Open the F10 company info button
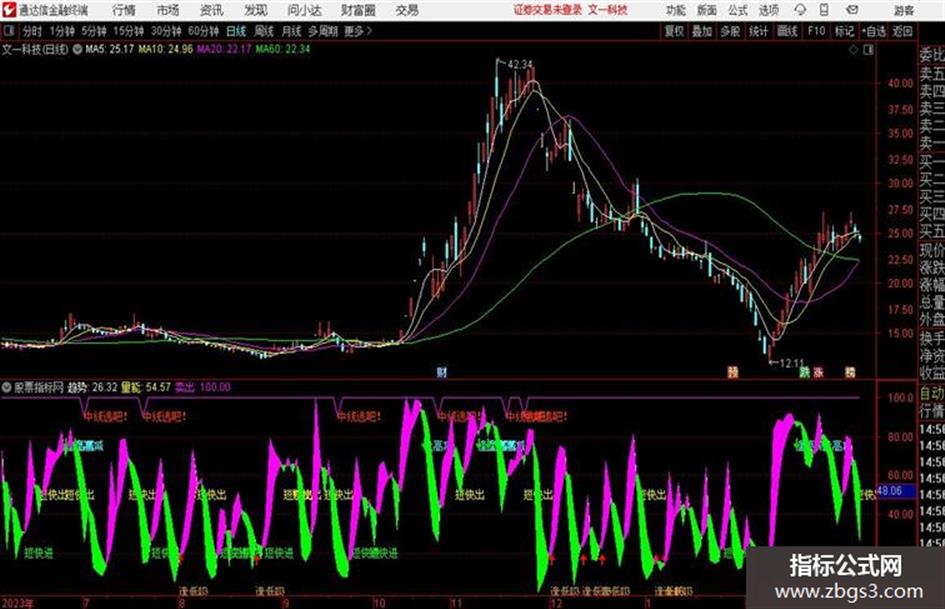 [x=816, y=31]
